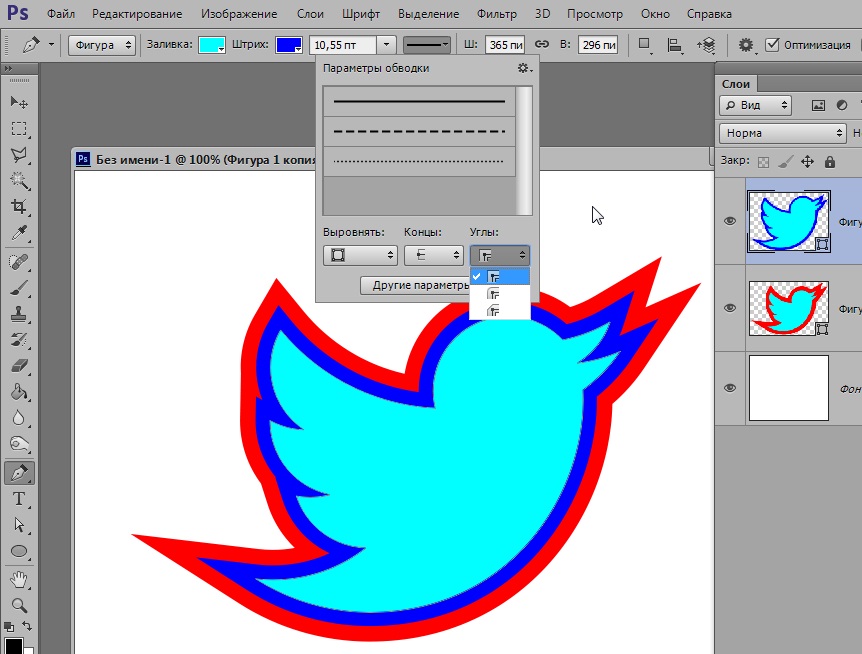Viewport: 862px width, 654px height.
Task: Select the checked miter corner option
Action: (500, 276)
